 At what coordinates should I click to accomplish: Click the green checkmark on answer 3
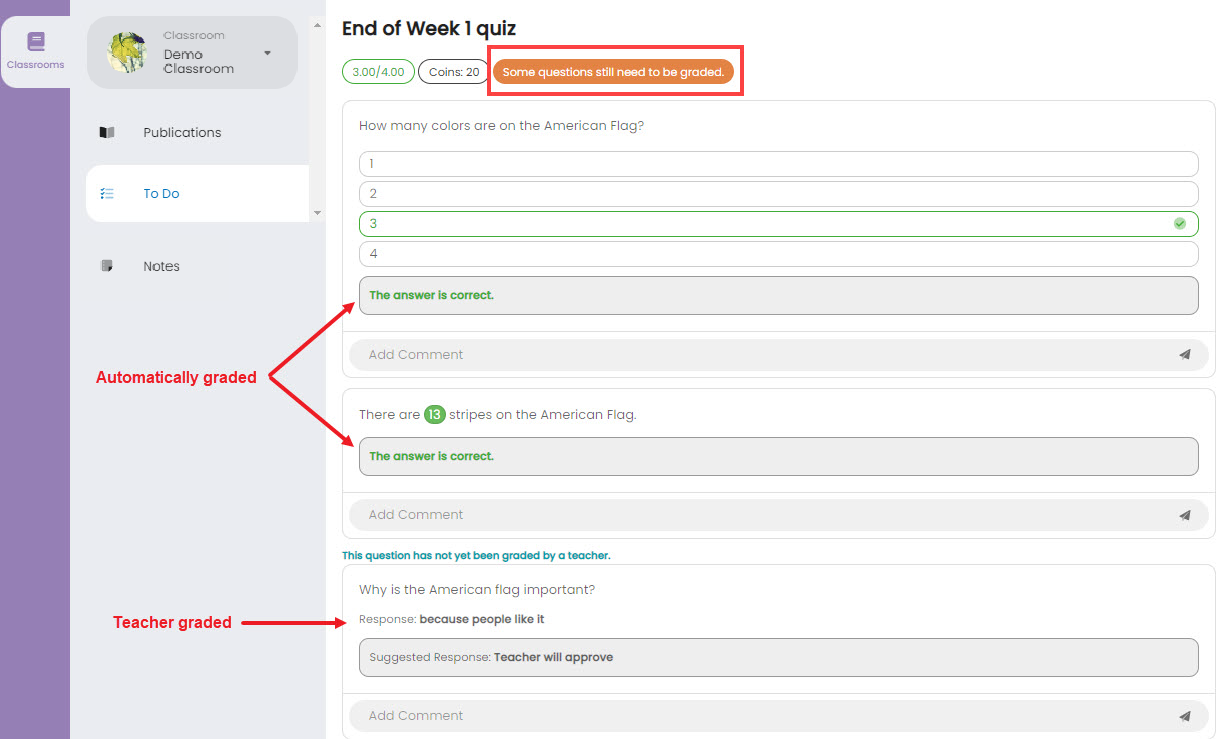pos(1180,224)
